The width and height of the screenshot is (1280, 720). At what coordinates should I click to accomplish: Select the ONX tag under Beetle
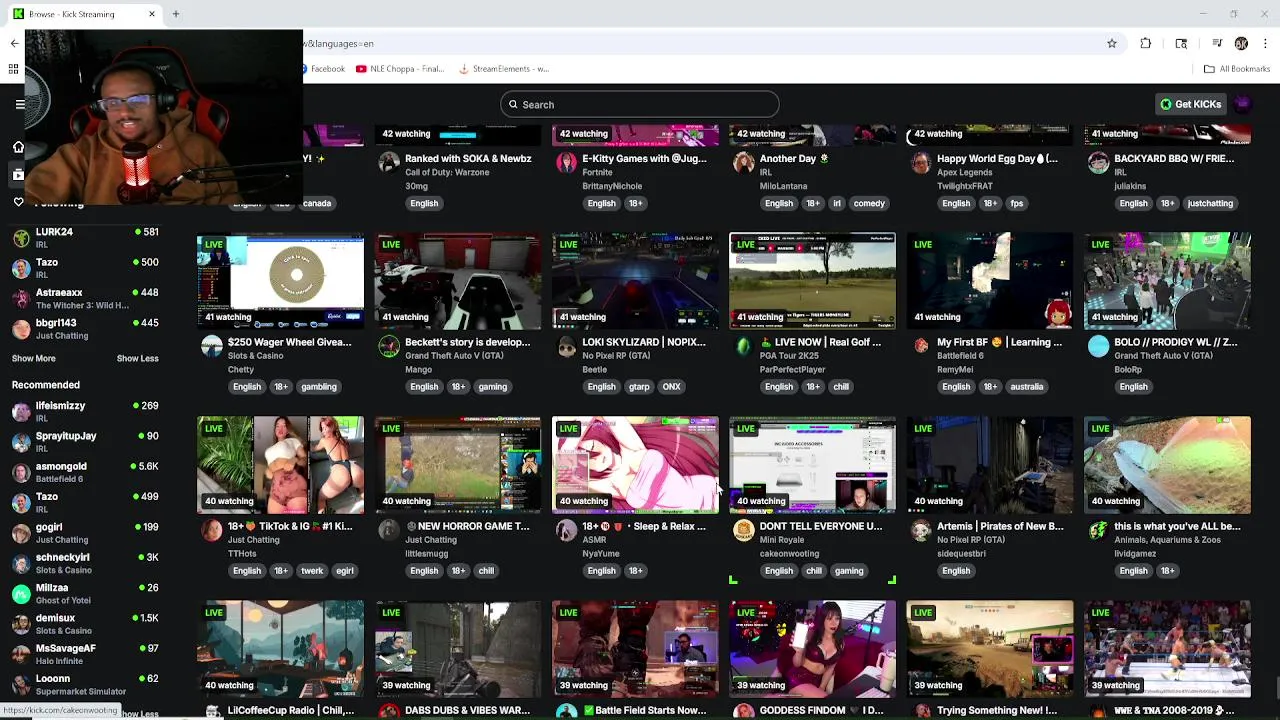point(671,386)
